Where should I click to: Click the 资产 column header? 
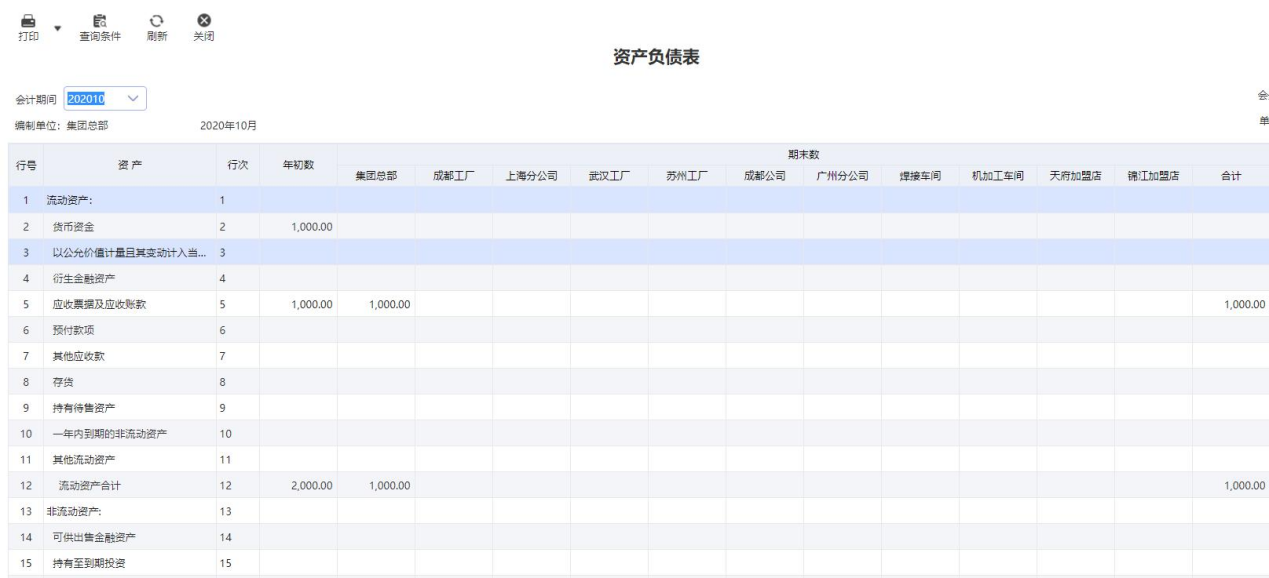coord(129,164)
